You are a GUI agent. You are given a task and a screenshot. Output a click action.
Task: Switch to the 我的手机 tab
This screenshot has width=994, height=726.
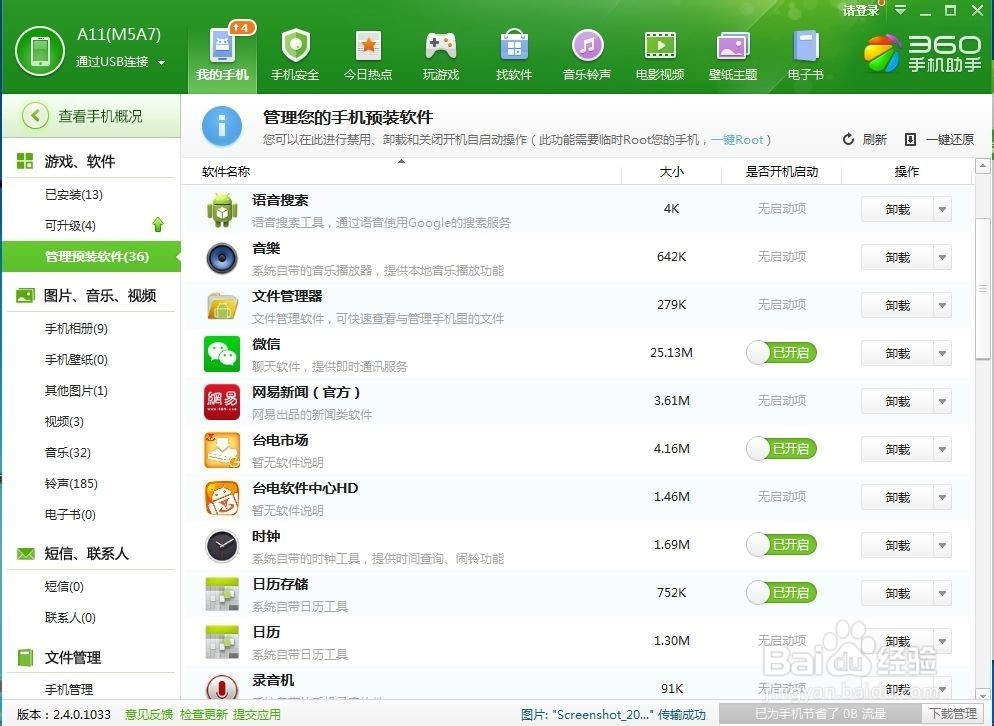tap(222, 47)
